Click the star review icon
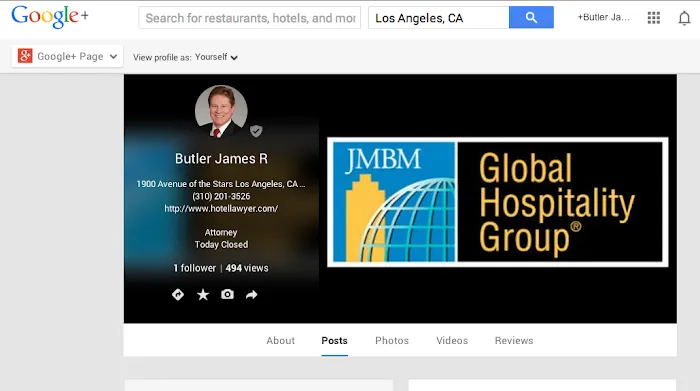The width and height of the screenshot is (700, 391). (x=203, y=295)
